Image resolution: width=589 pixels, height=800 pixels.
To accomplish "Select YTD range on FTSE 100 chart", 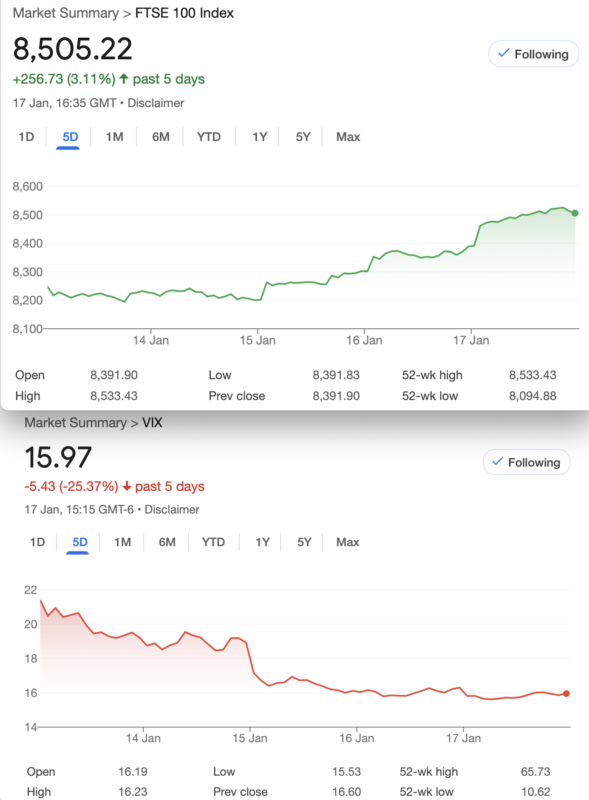I will (209, 137).
